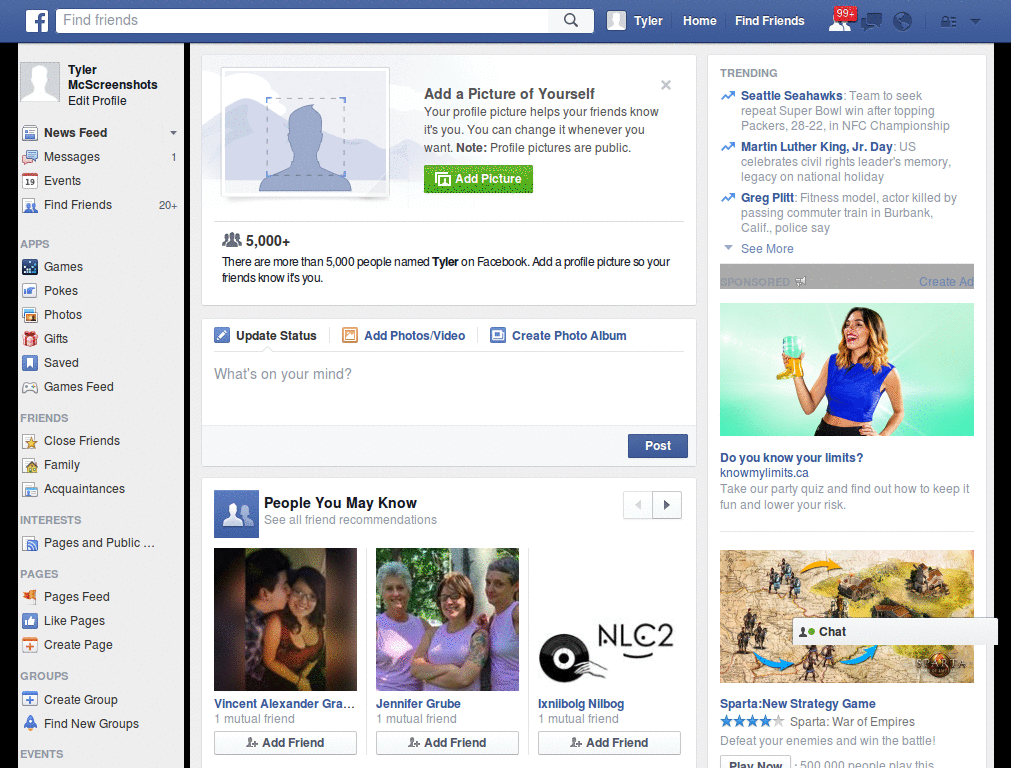Screen dimensions: 1024x768
Task: Click the Family house icon
Action: (30, 466)
